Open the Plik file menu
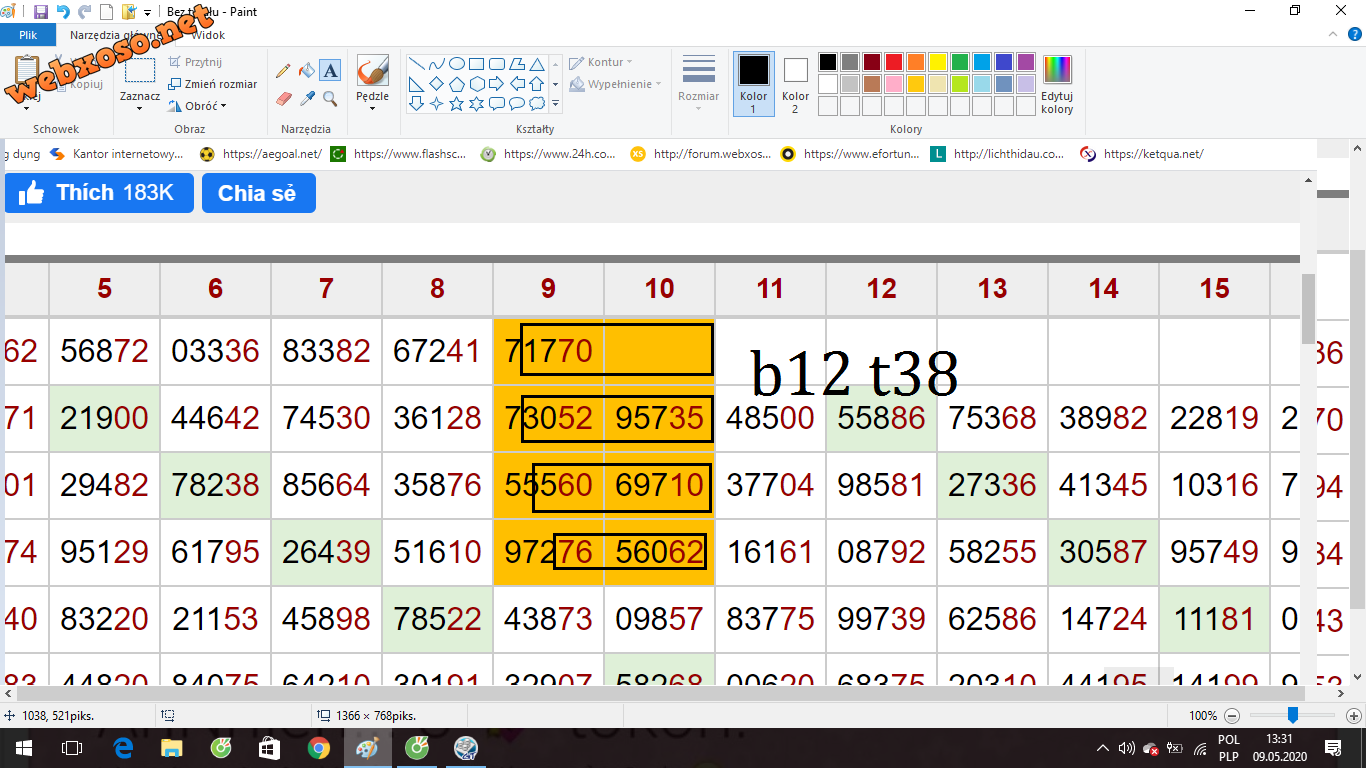 coord(28,35)
